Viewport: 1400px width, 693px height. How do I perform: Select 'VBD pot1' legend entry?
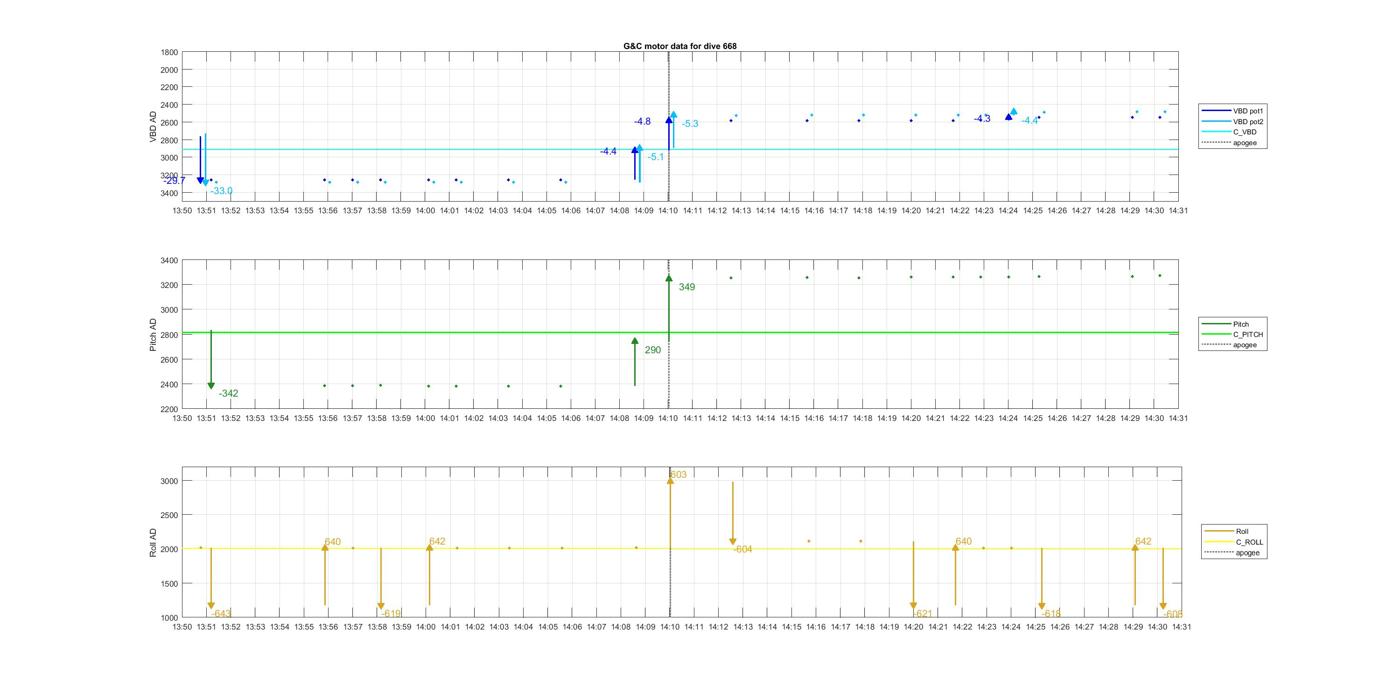tap(1248, 111)
